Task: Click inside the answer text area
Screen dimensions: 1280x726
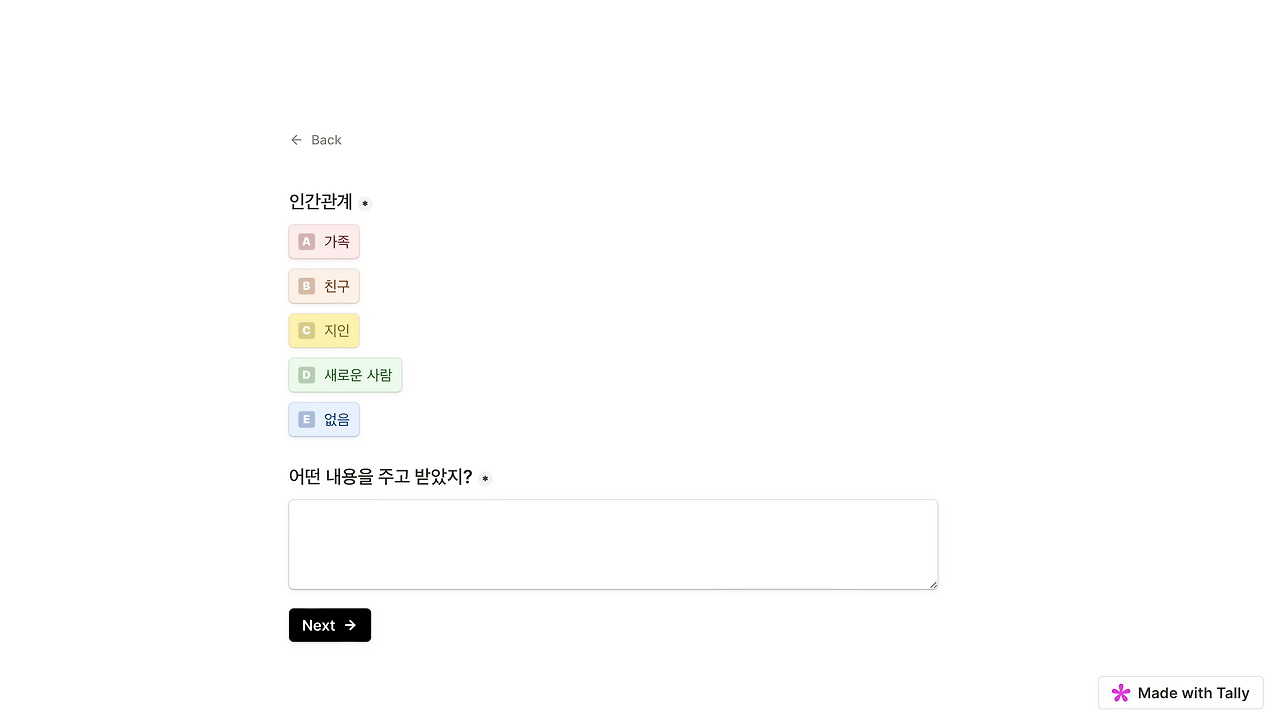Action: click(x=613, y=544)
